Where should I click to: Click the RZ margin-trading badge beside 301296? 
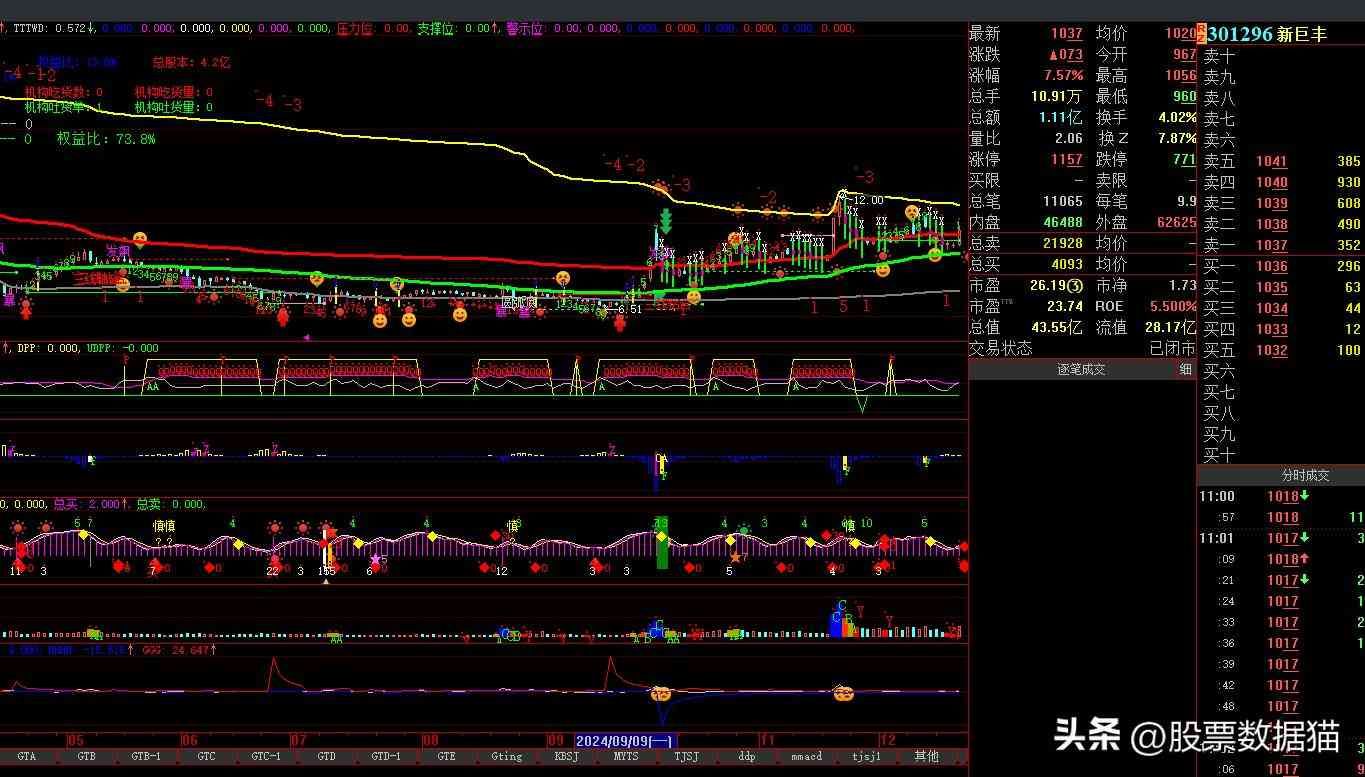click(x=1202, y=34)
